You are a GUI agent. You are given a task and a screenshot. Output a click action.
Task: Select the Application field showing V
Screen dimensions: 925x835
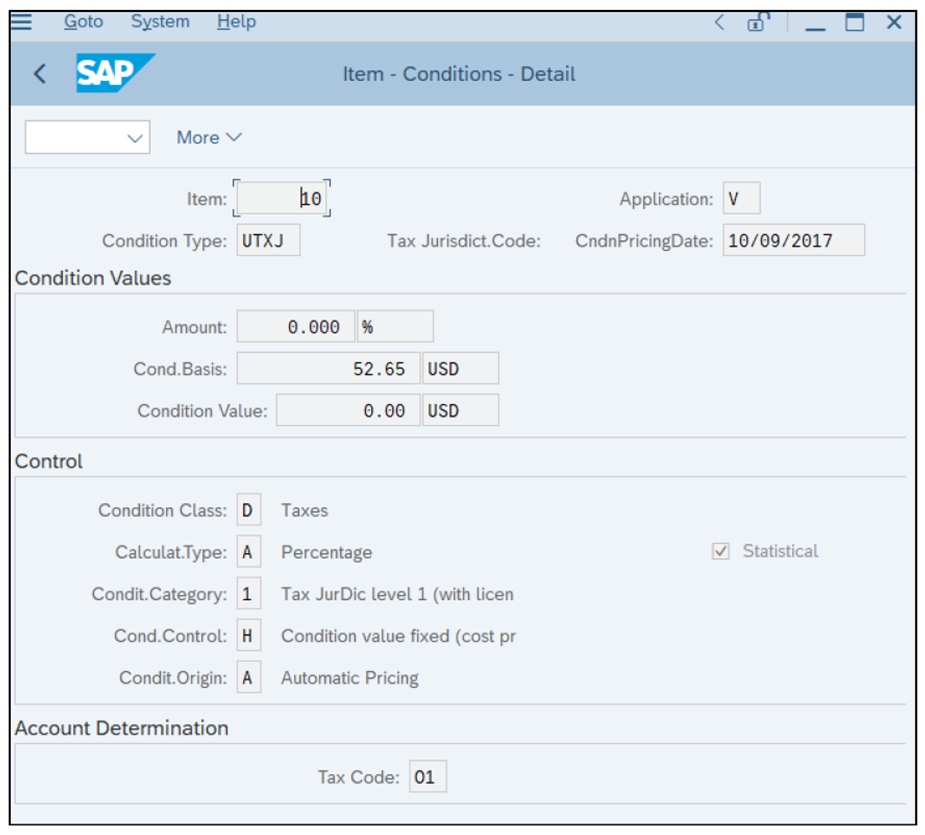tap(742, 198)
